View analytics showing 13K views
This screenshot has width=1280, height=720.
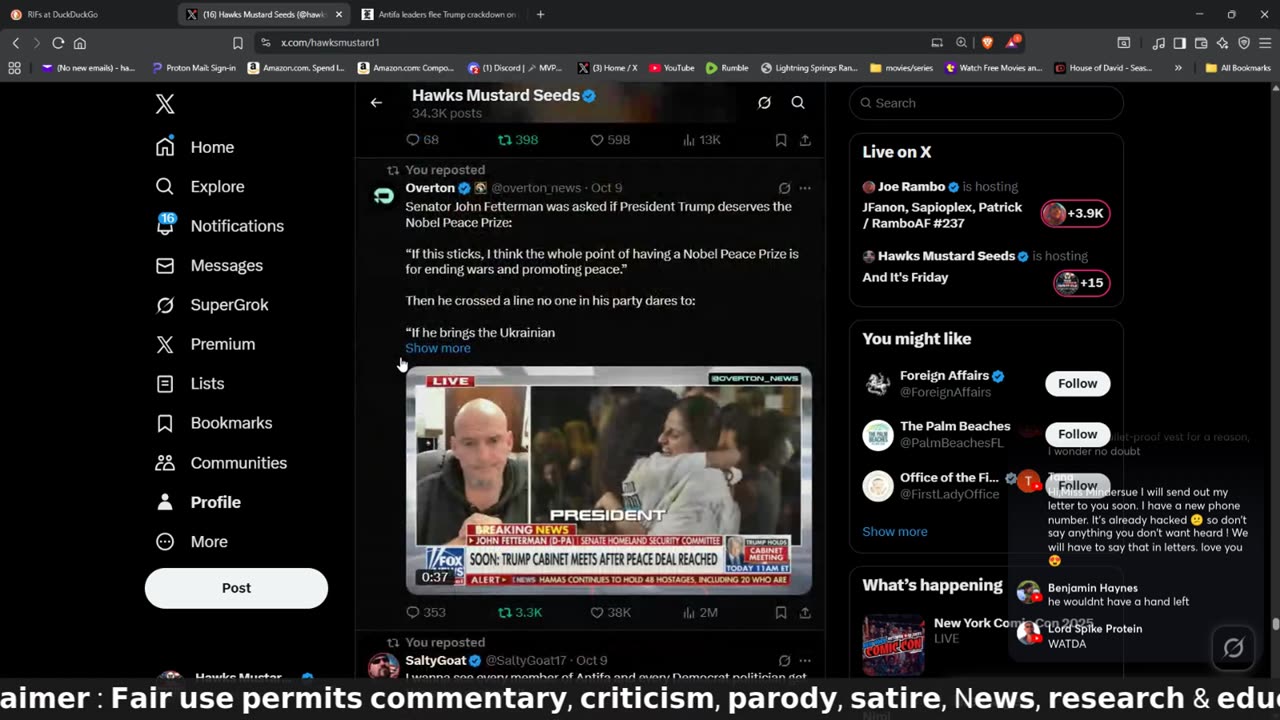(x=701, y=140)
